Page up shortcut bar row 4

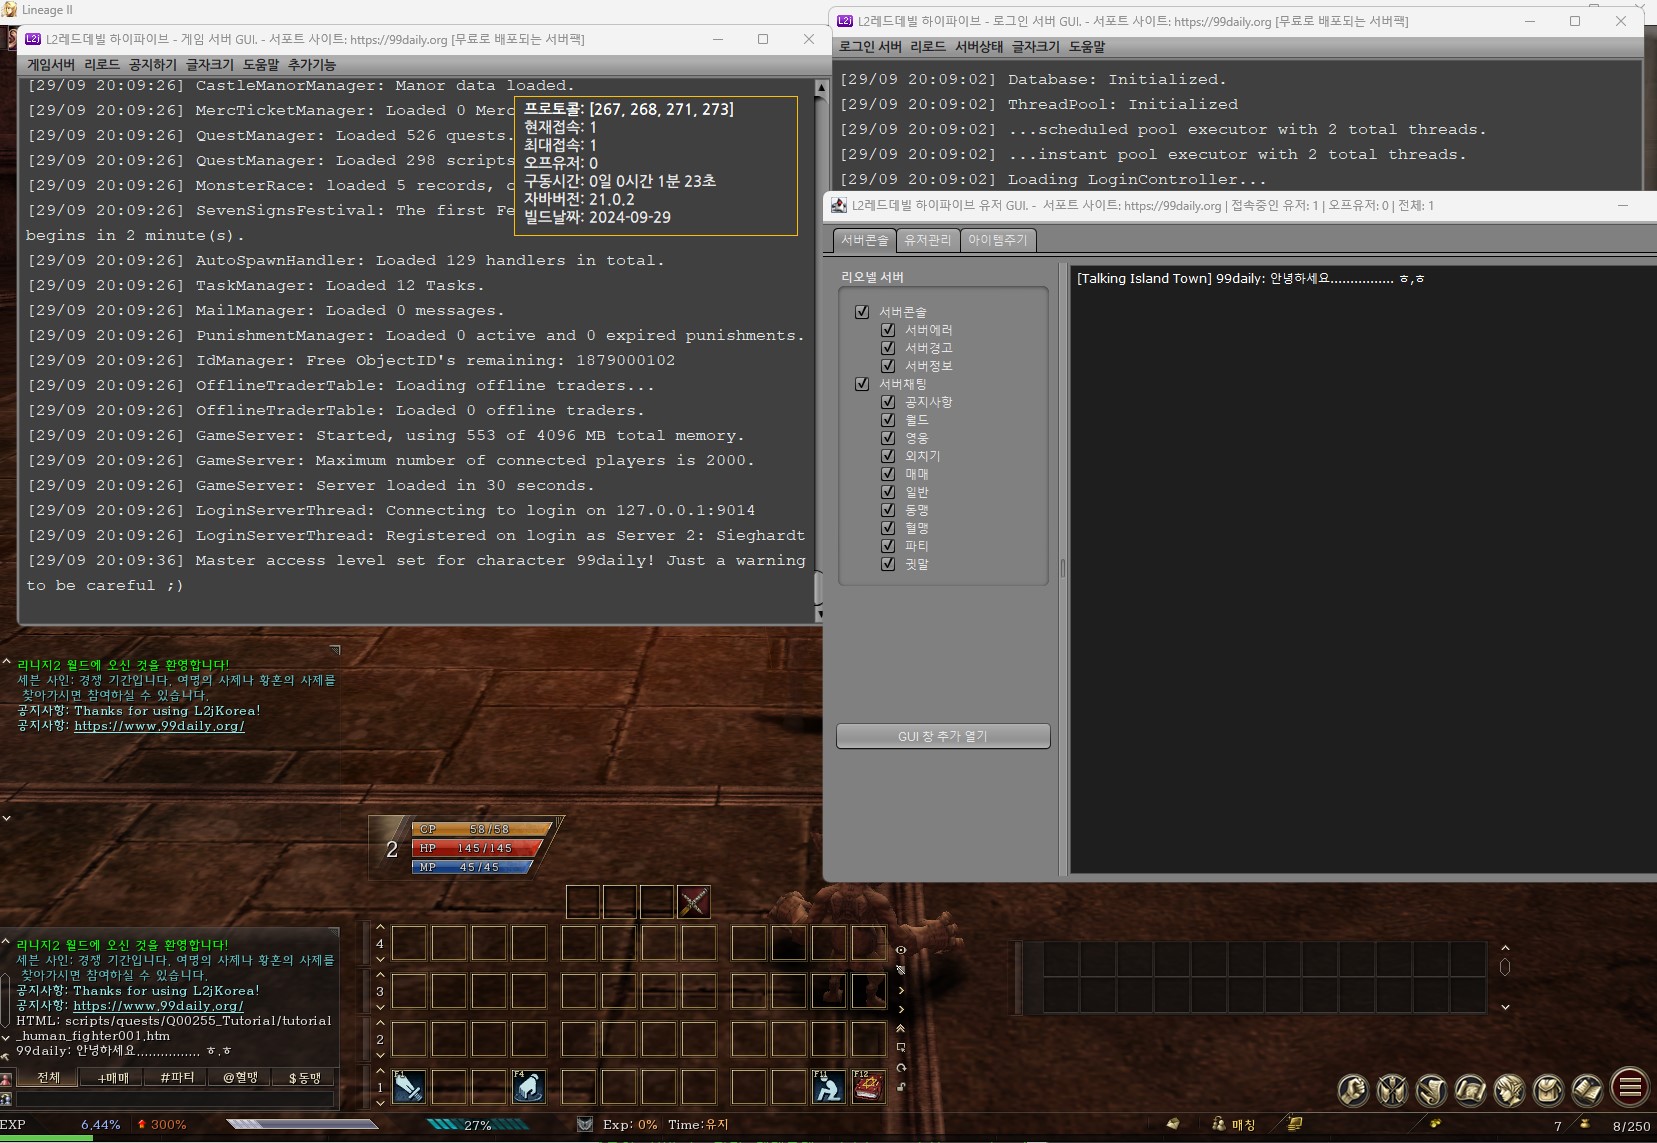click(380, 928)
